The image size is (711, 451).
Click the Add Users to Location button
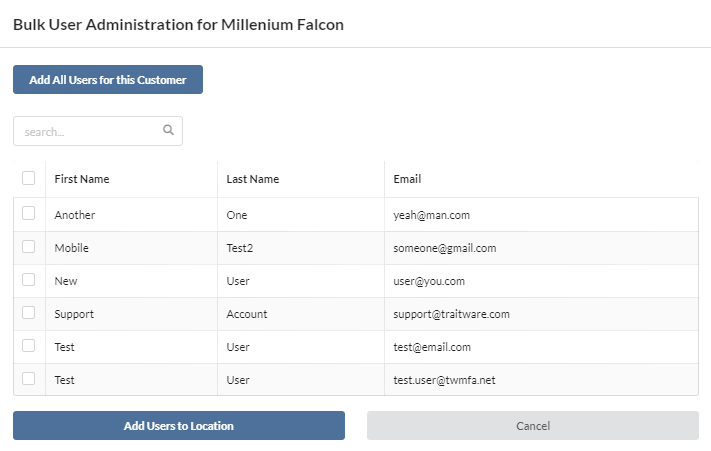coord(179,426)
